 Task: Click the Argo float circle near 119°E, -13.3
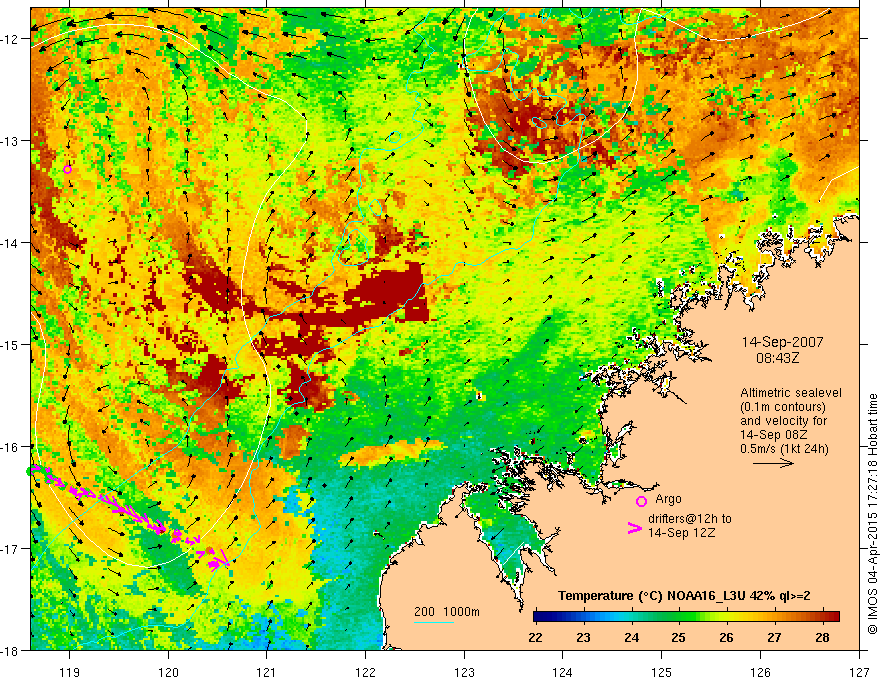tap(67, 169)
